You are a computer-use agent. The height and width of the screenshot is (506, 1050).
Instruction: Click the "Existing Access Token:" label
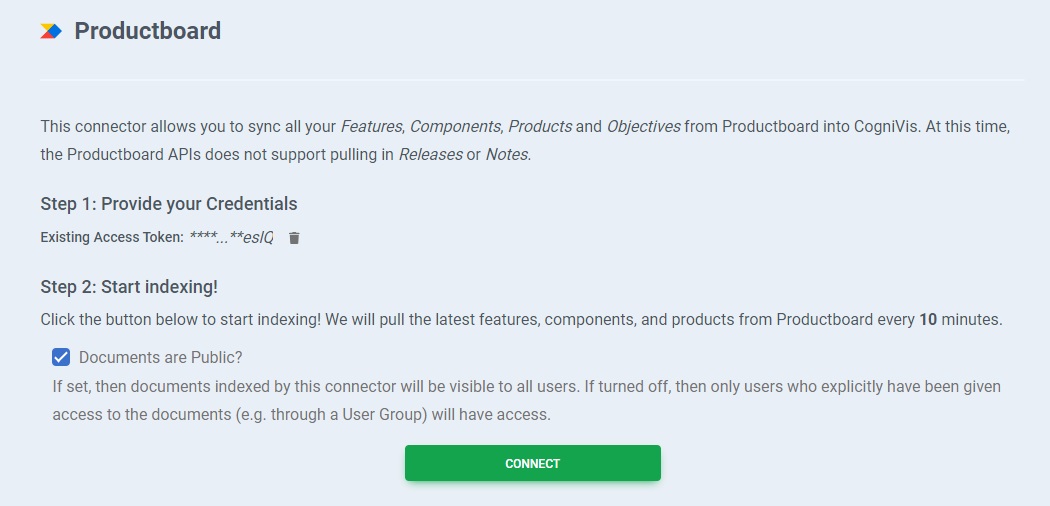[112, 238]
